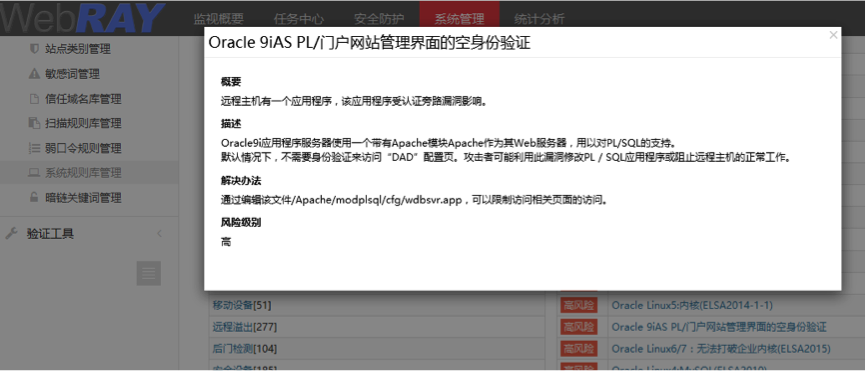Expand the 验证工具 section chevron
This screenshot has width=866, height=371.
coord(160,234)
